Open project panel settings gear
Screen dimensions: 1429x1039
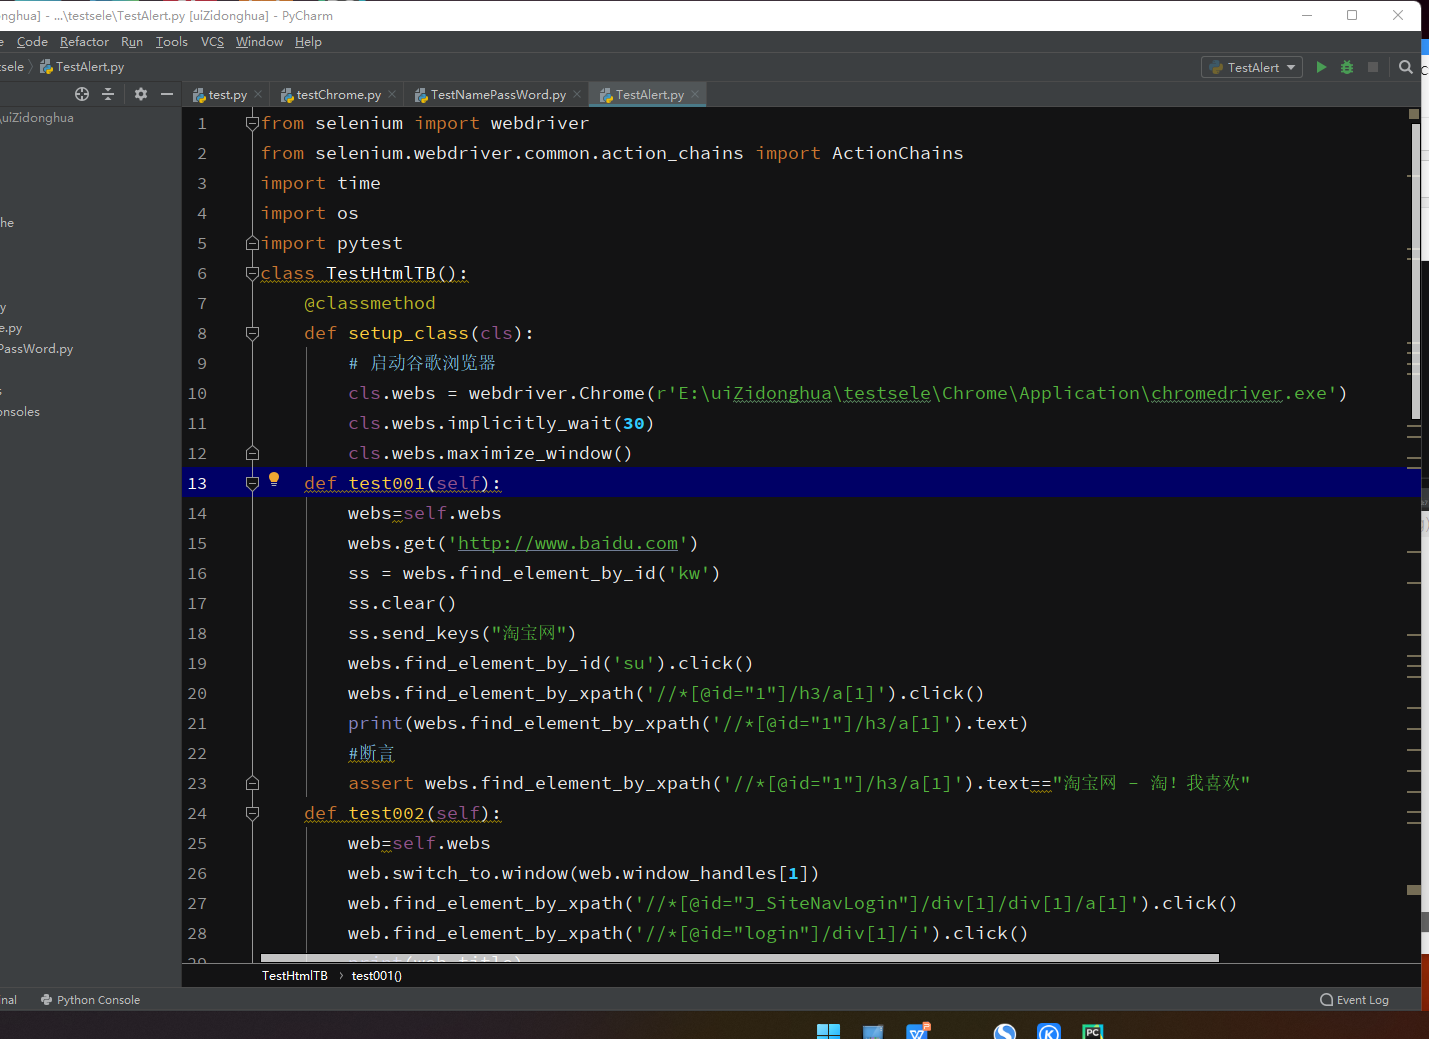141,94
